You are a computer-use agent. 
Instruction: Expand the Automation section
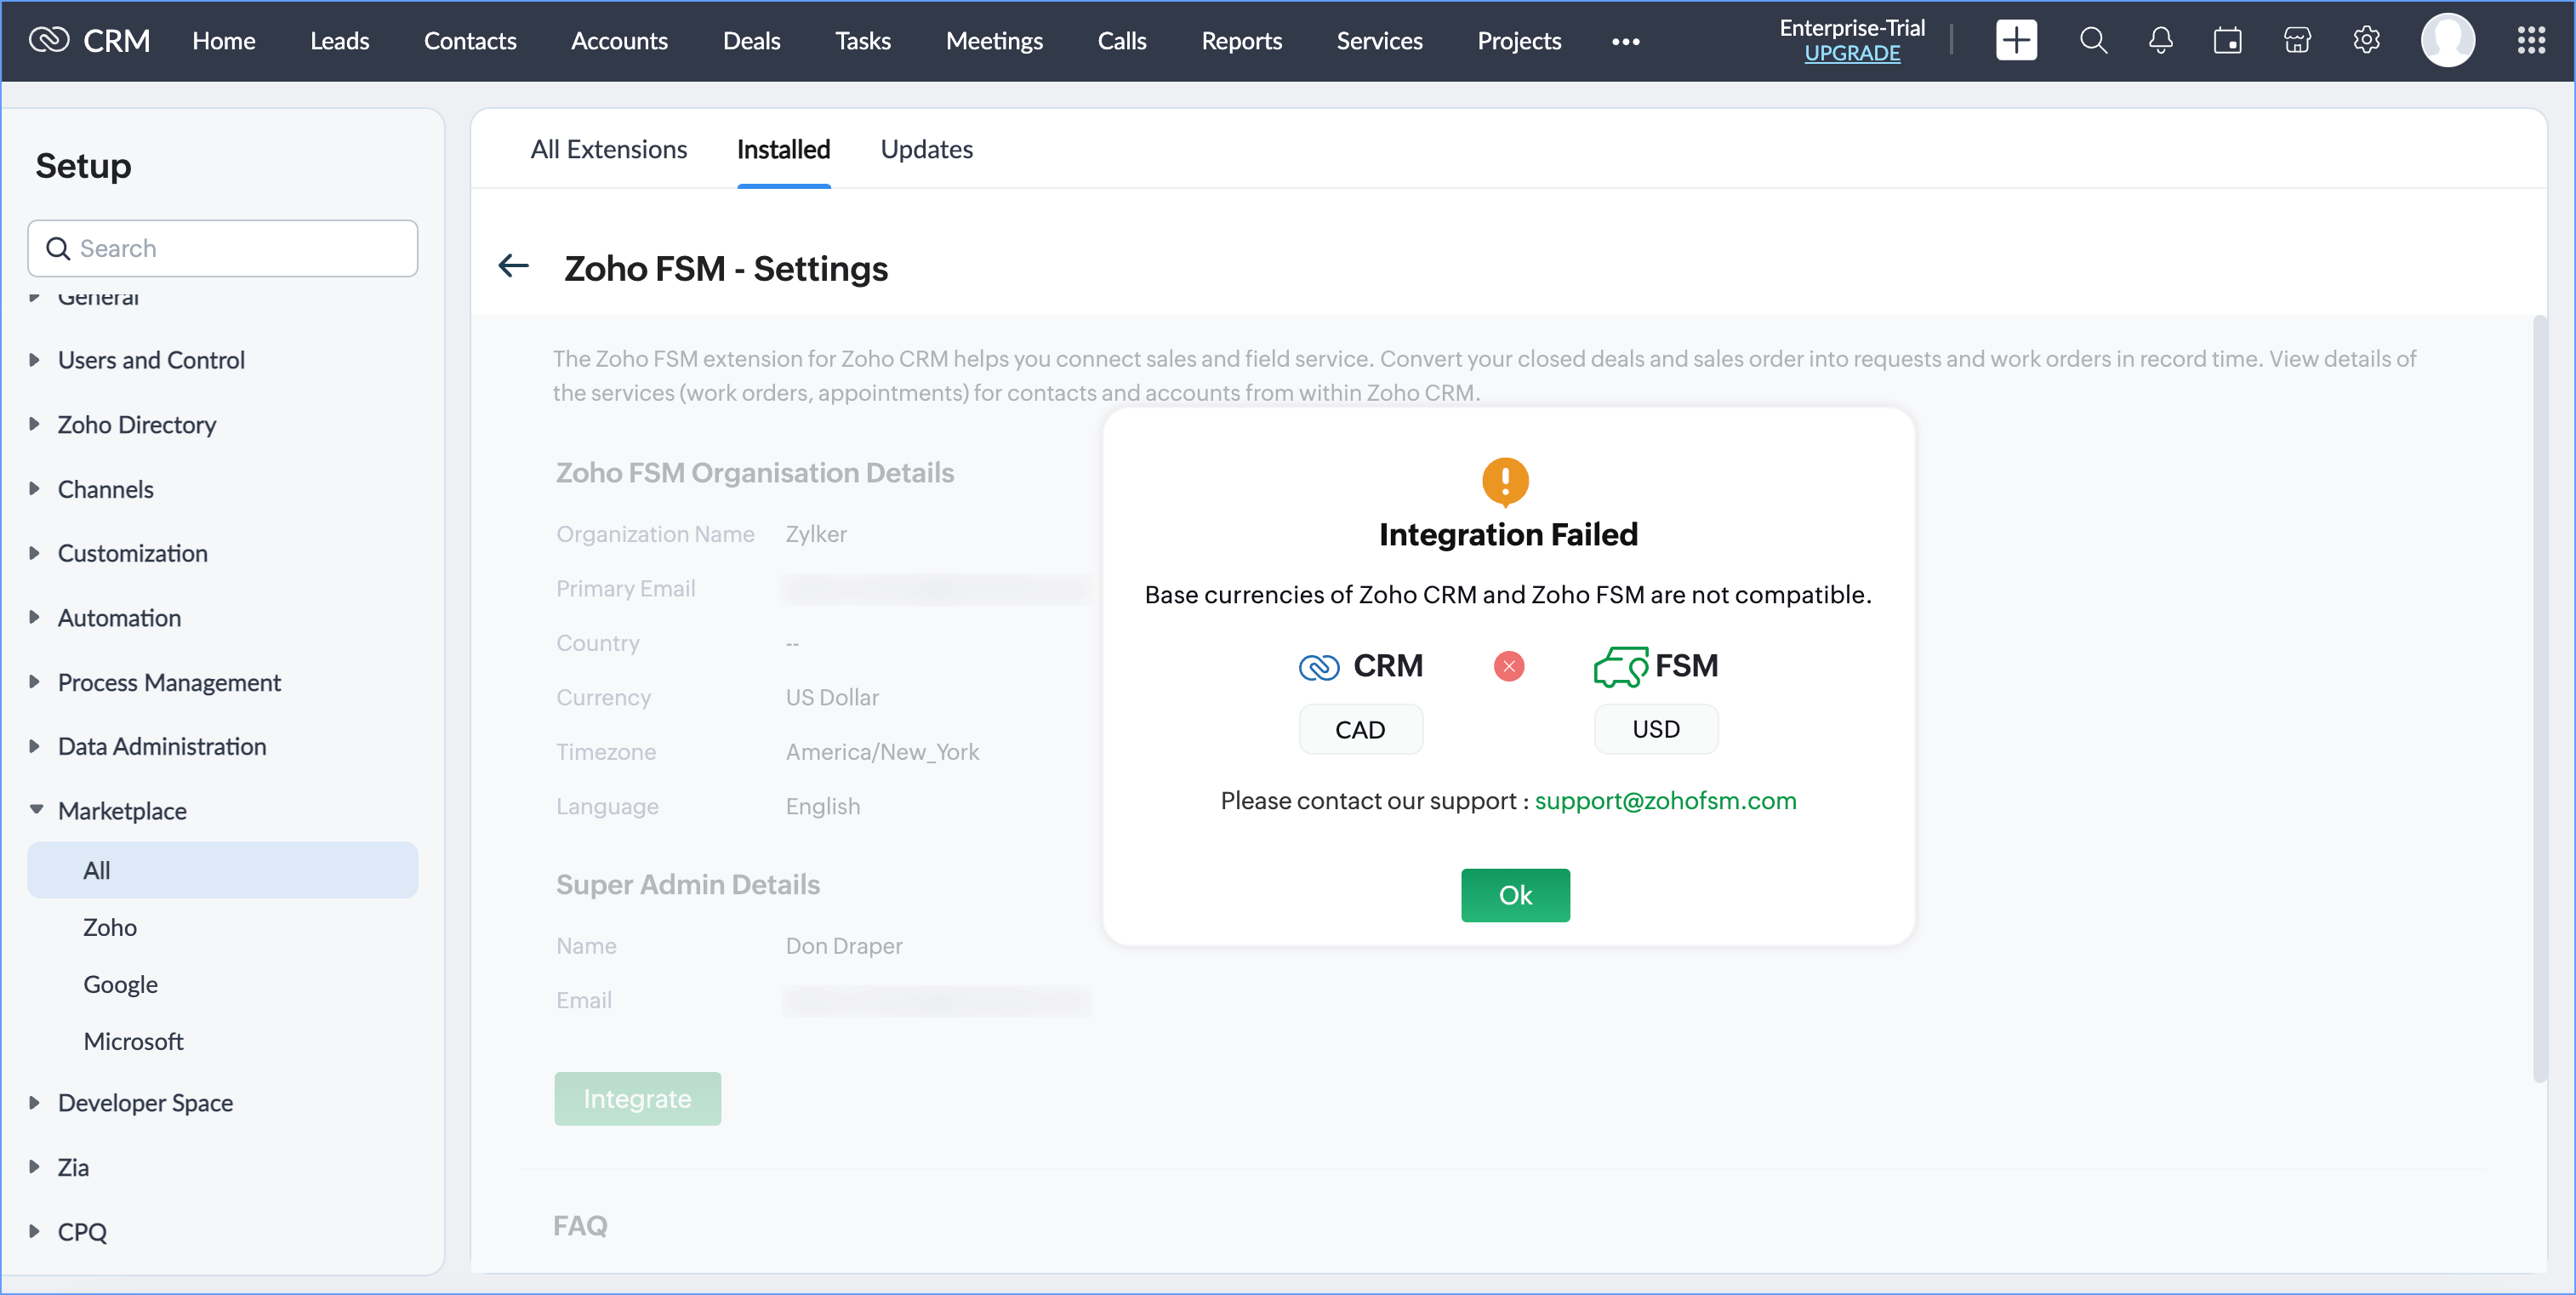(118, 618)
